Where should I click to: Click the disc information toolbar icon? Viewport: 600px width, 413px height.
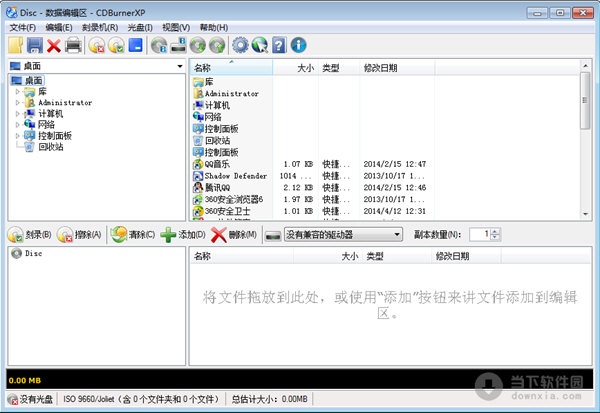159,46
